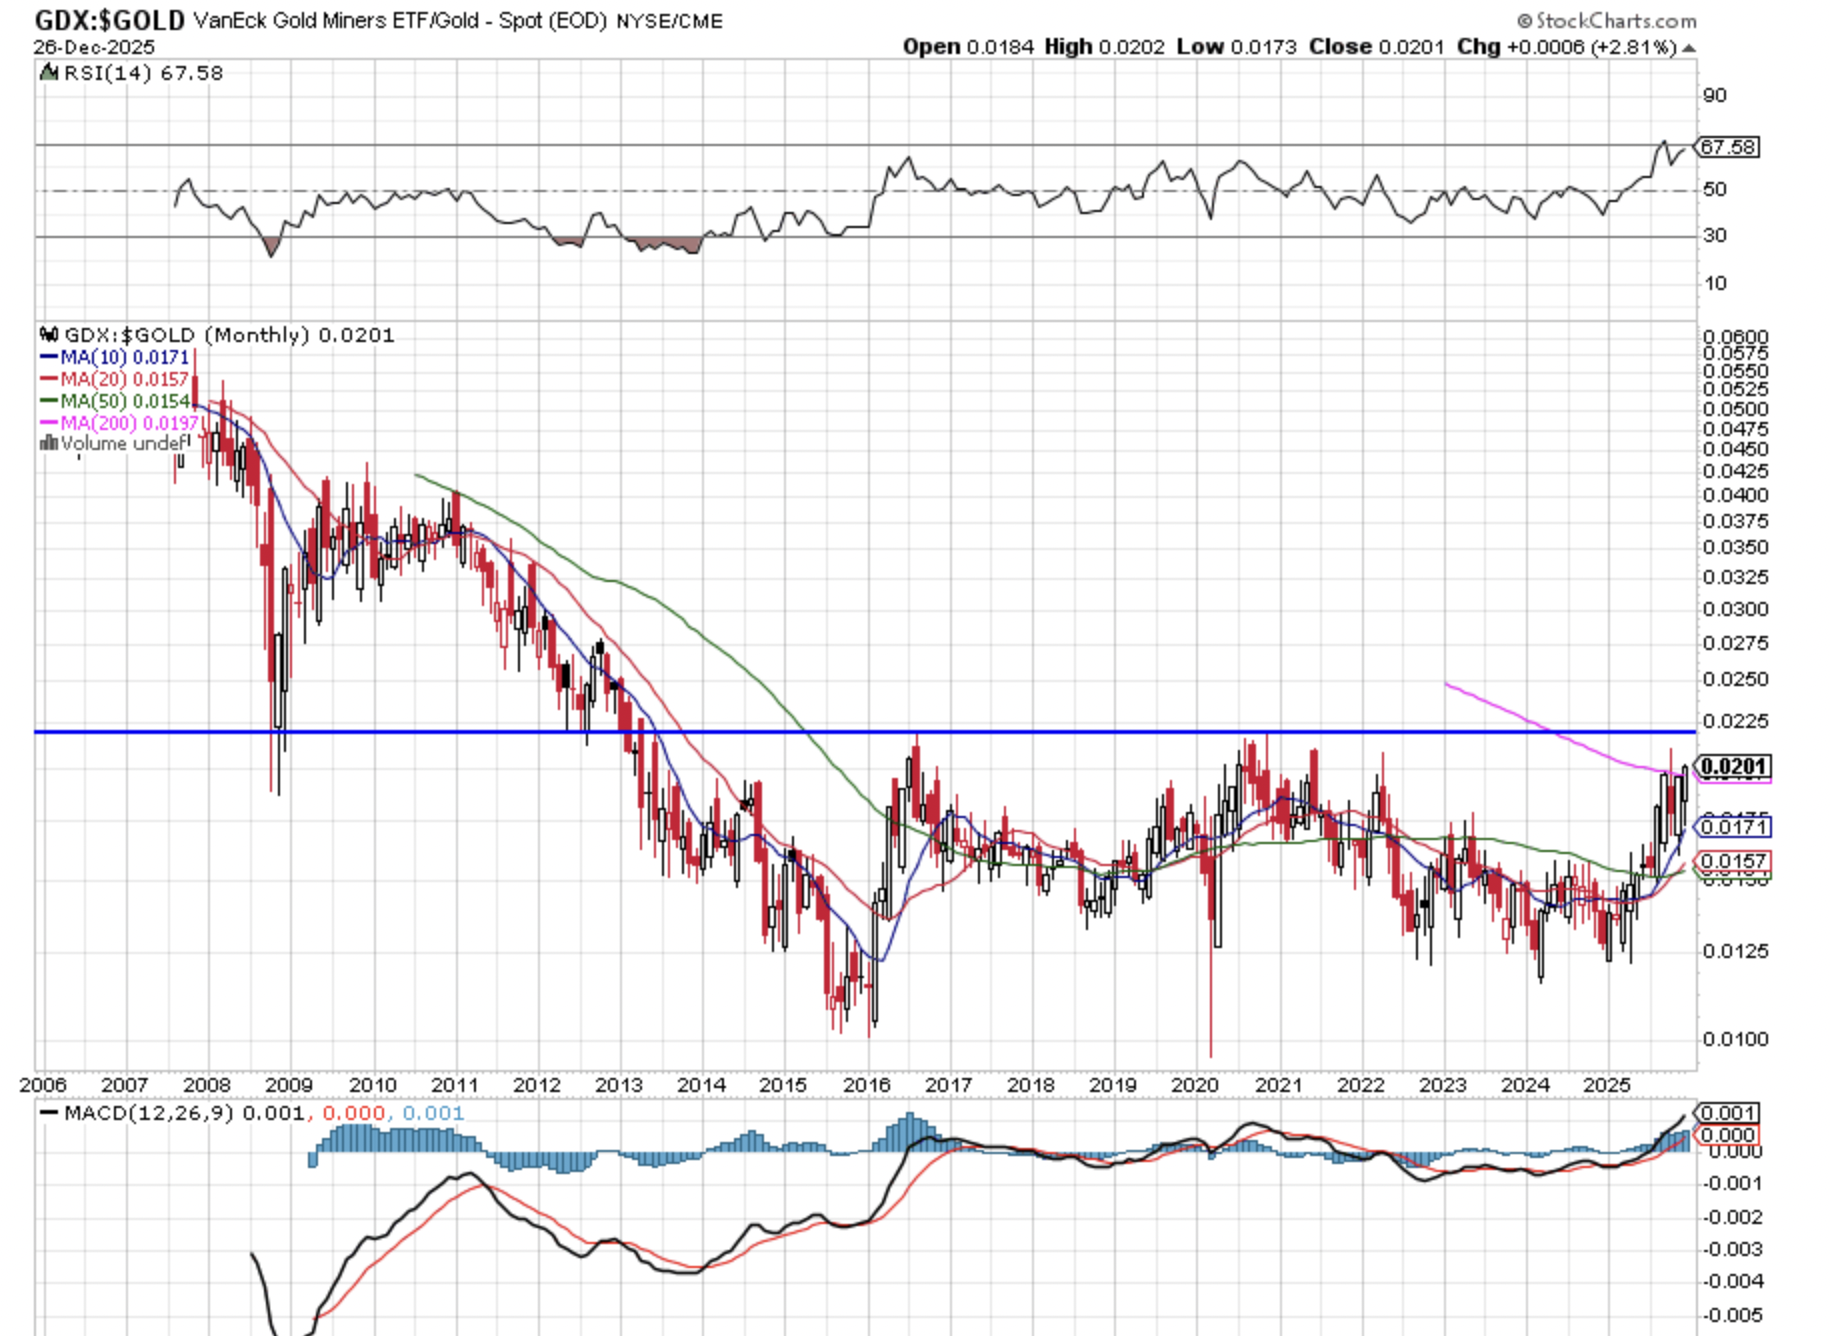Select the green MA(50) legend entry
Viewport: 1830px width, 1336px height.
pyautogui.click(x=114, y=401)
